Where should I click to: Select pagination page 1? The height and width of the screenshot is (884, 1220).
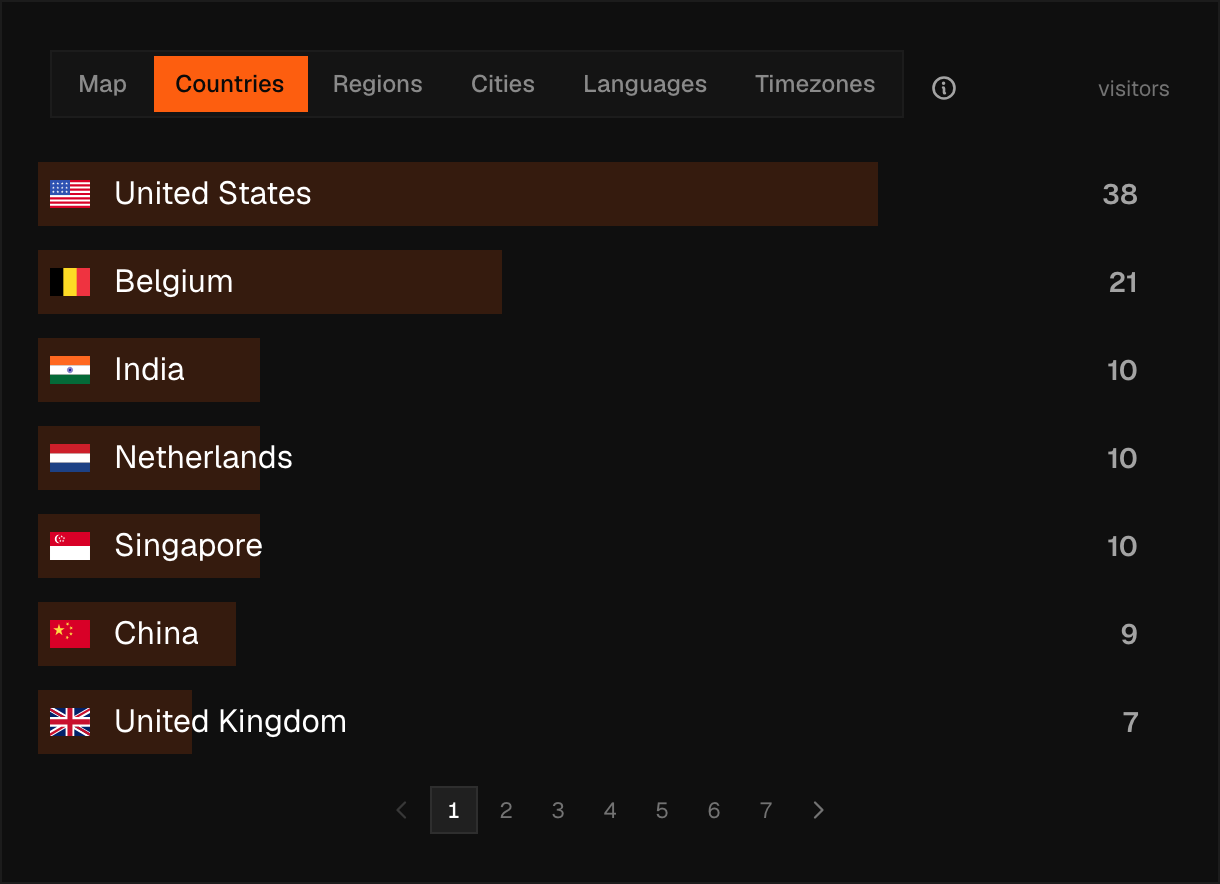(x=454, y=810)
